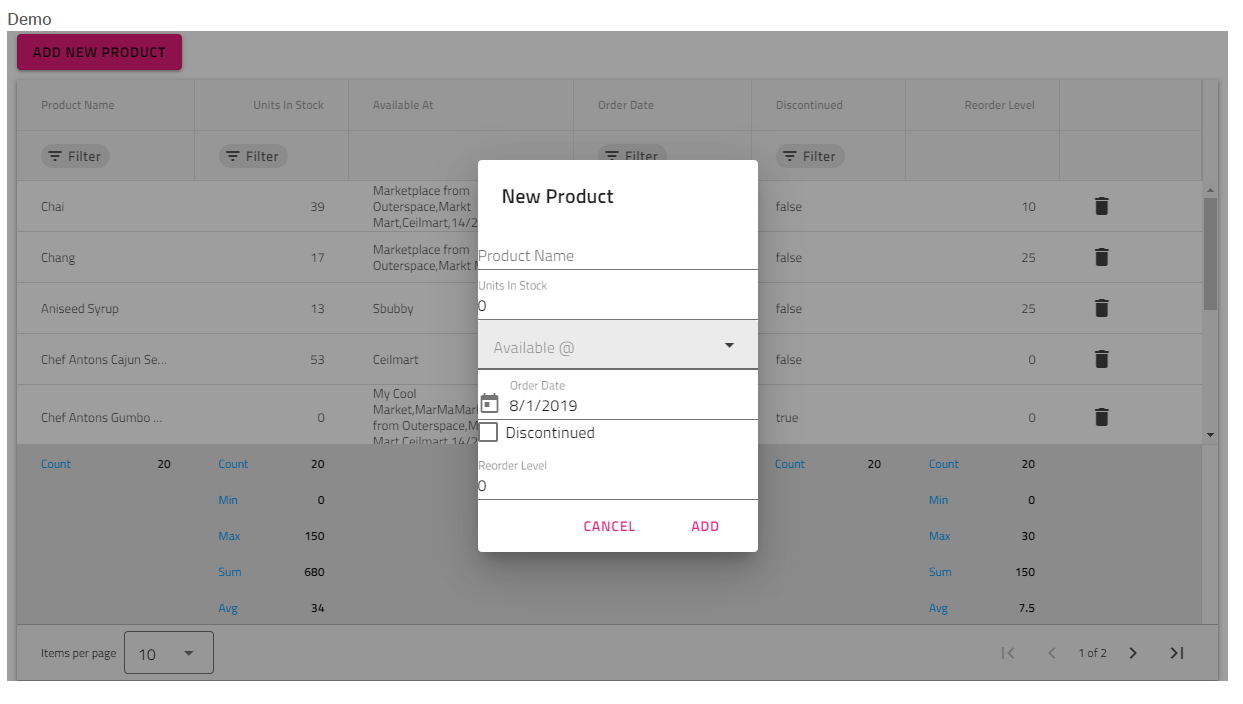The image size is (1243, 704).
Task: Delete the Chef Antons Gumbo row
Action: (1101, 417)
